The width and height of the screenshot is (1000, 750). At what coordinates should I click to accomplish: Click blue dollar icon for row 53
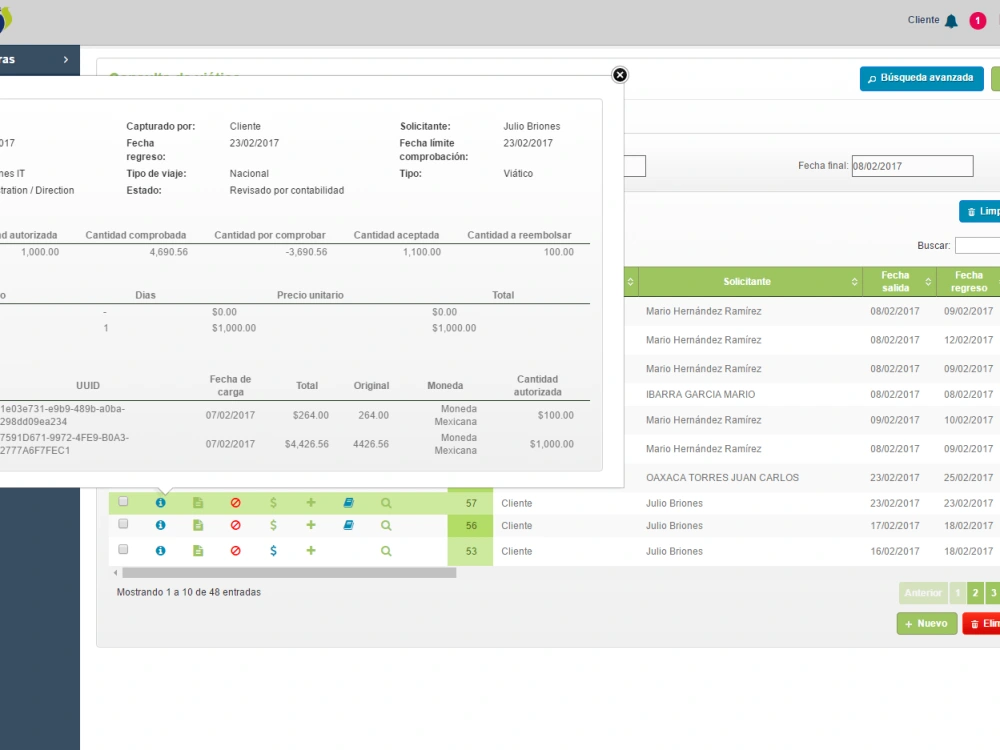(x=273, y=550)
